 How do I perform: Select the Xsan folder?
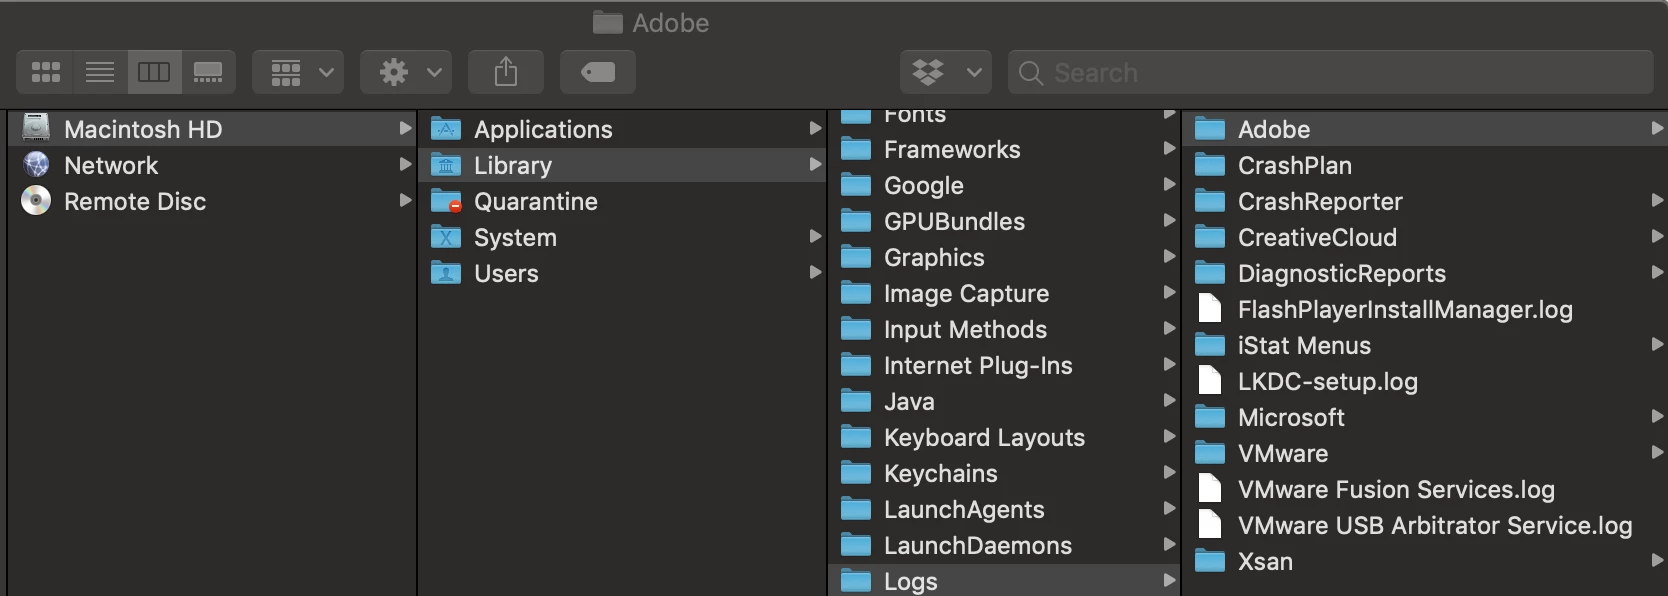(1425, 561)
